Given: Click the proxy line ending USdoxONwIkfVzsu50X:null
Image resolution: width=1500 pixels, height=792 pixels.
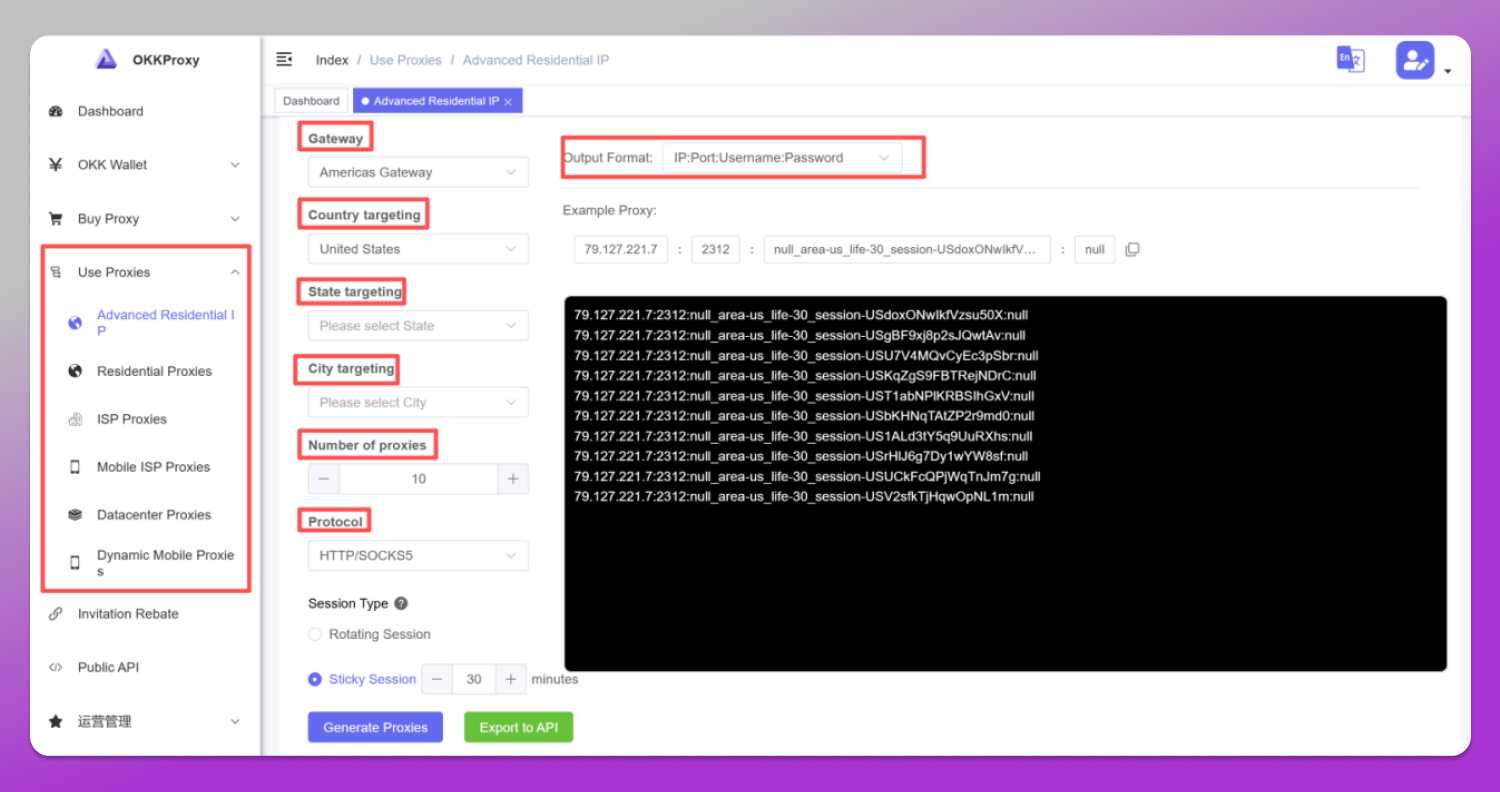Looking at the screenshot, I should pyautogui.click(x=801, y=315).
